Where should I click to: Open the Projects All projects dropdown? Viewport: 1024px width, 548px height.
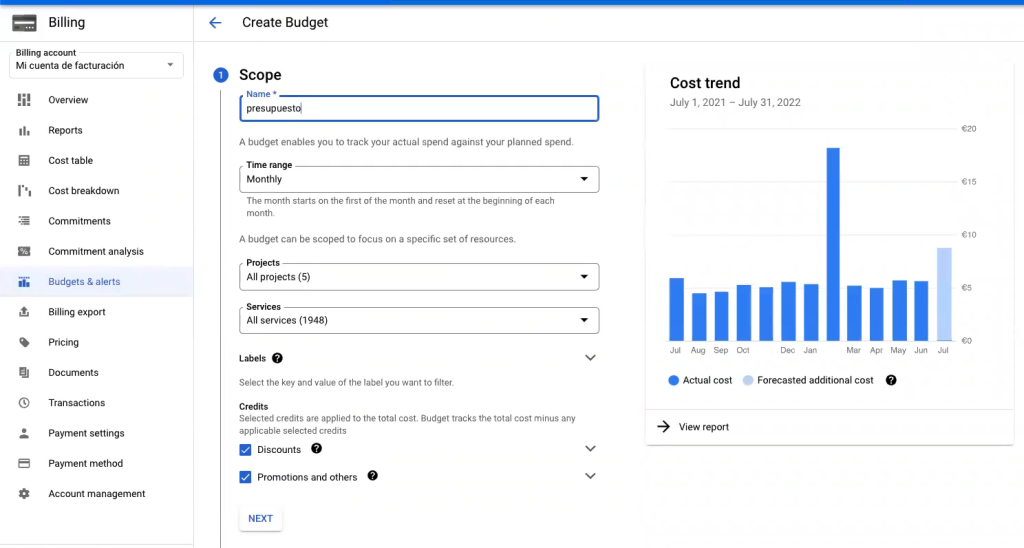point(419,277)
